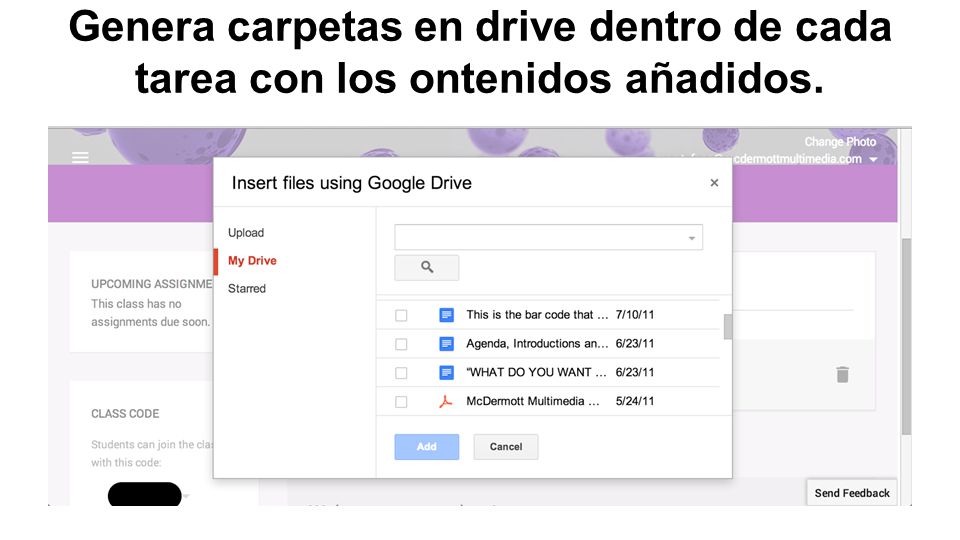Check the box for 'McDermott Multimedia'

click(401, 402)
